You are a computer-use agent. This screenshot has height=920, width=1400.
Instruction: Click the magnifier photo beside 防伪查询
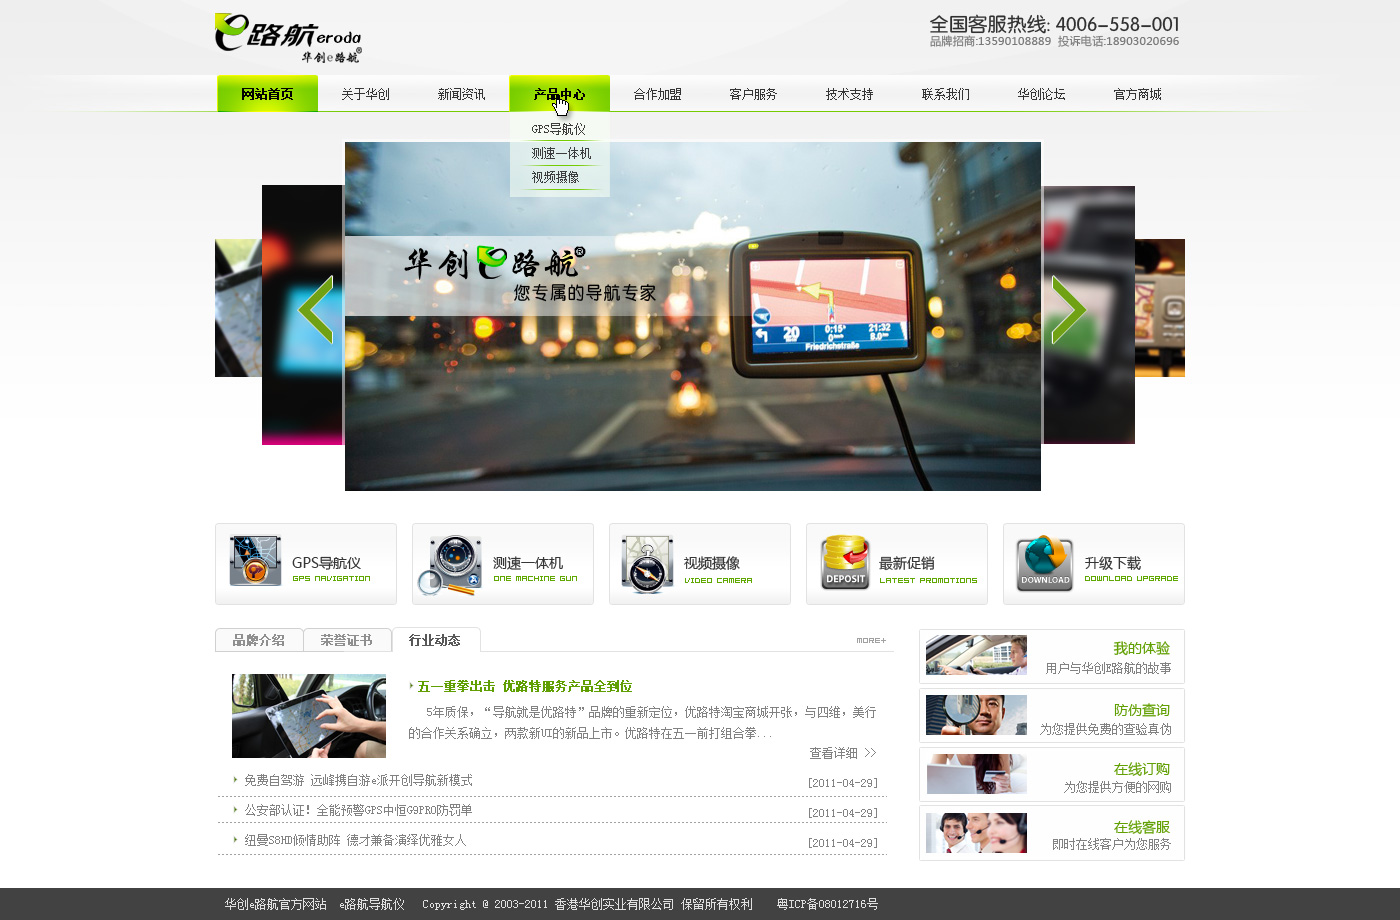(x=976, y=715)
